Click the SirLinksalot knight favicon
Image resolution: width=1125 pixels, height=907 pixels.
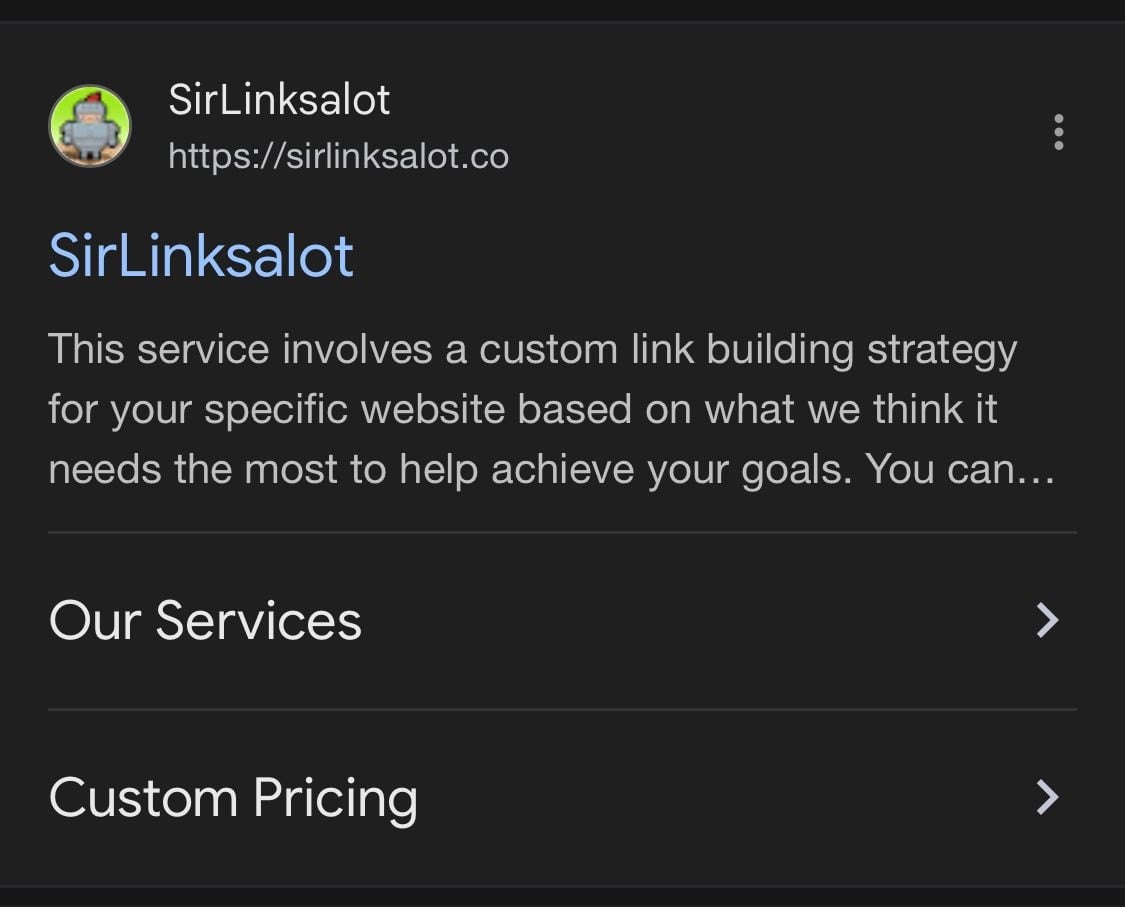[90, 126]
